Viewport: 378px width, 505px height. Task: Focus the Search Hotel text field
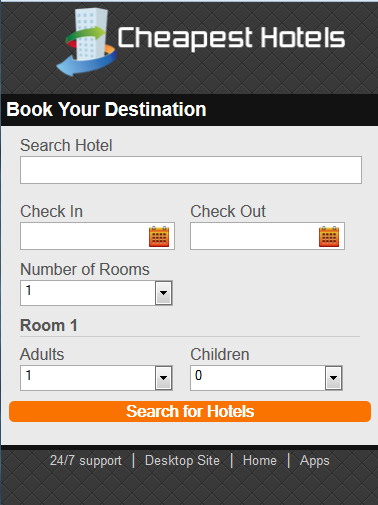(191, 170)
